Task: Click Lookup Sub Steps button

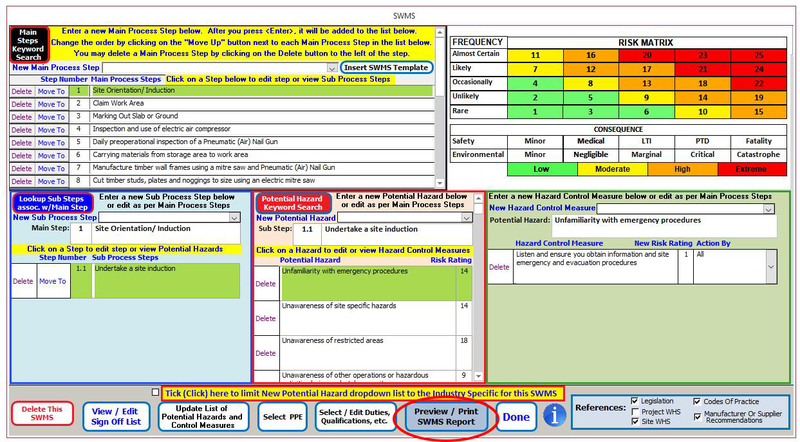Action: click(x=53, y=203)
